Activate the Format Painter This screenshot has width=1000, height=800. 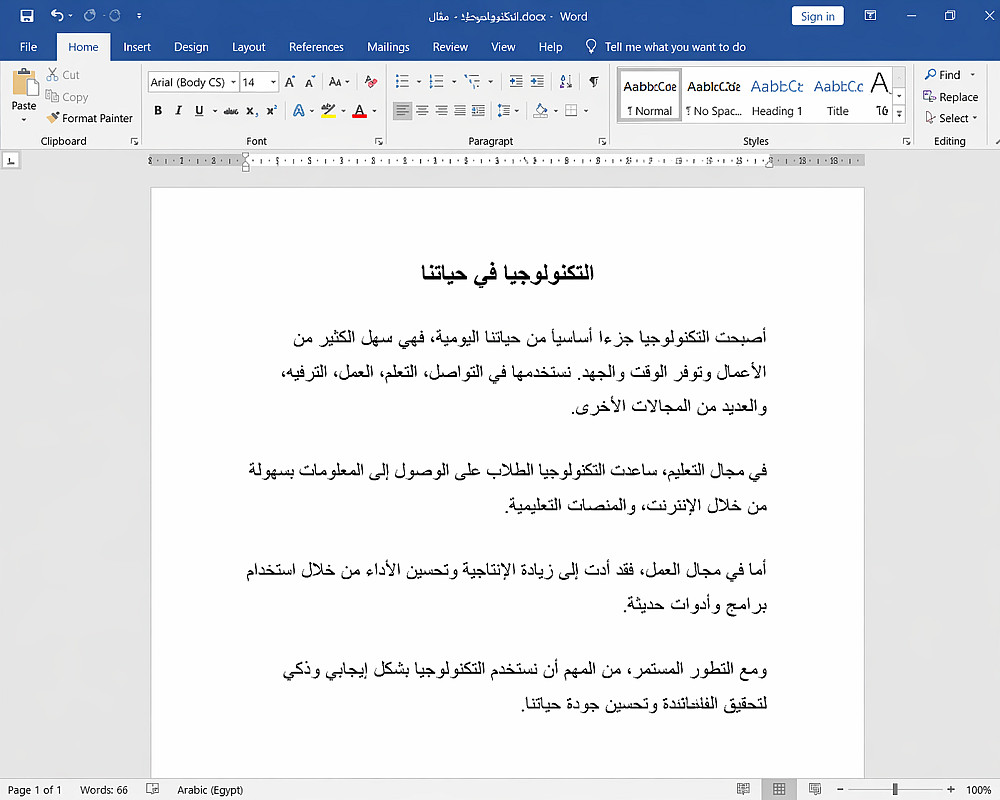(89, 118)
